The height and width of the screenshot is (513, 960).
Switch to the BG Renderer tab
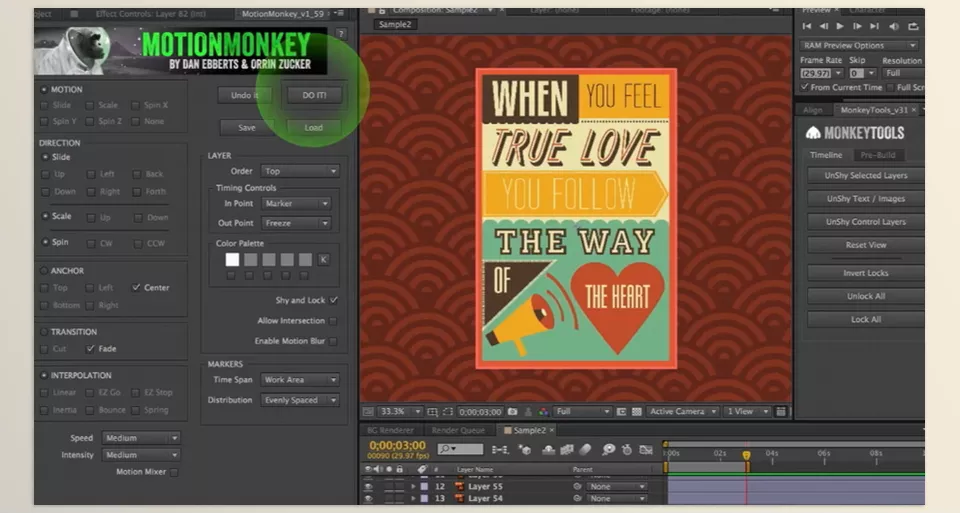click(x=391, y=430)
